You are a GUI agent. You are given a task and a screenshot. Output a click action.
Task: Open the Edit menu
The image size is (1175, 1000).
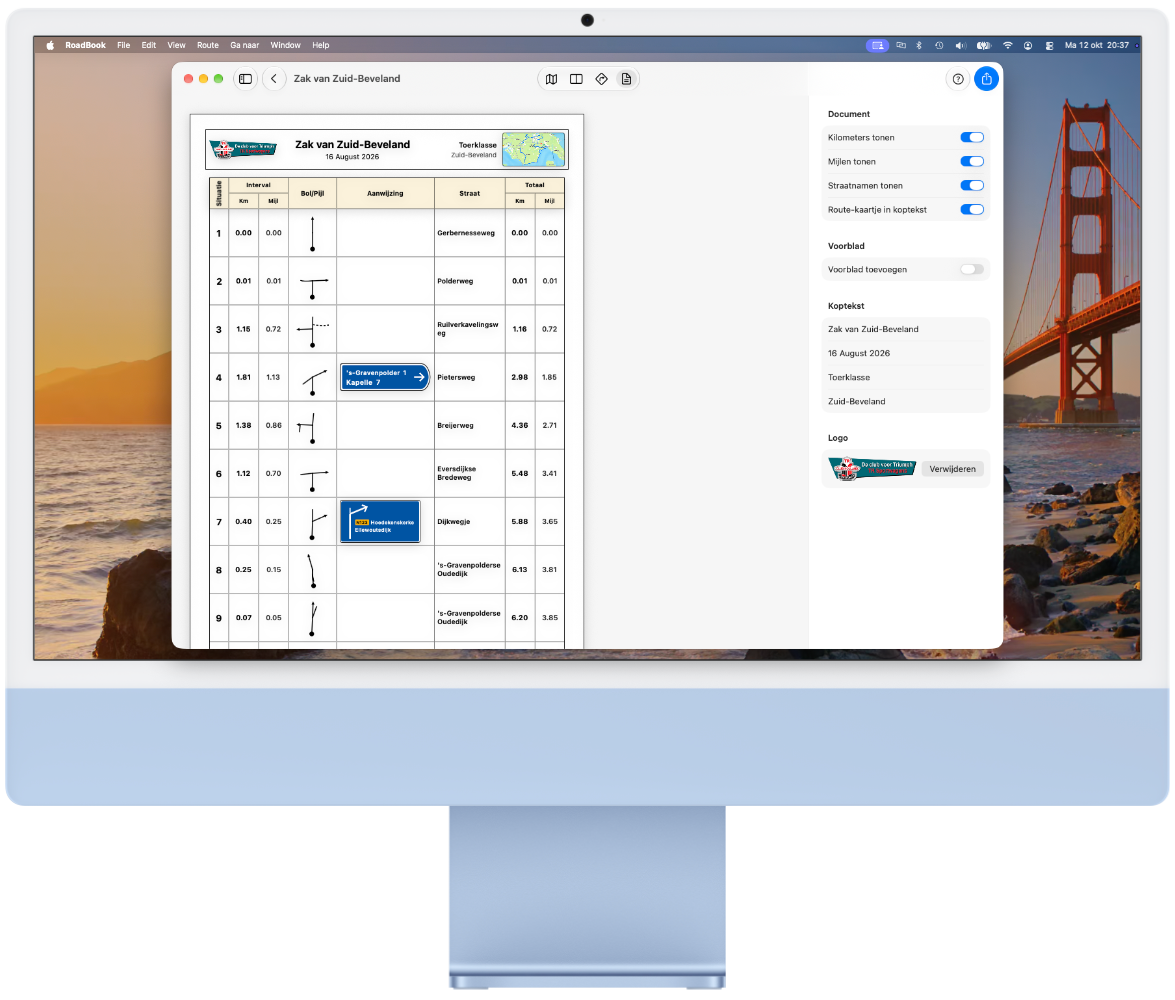(x=148, y=45)
